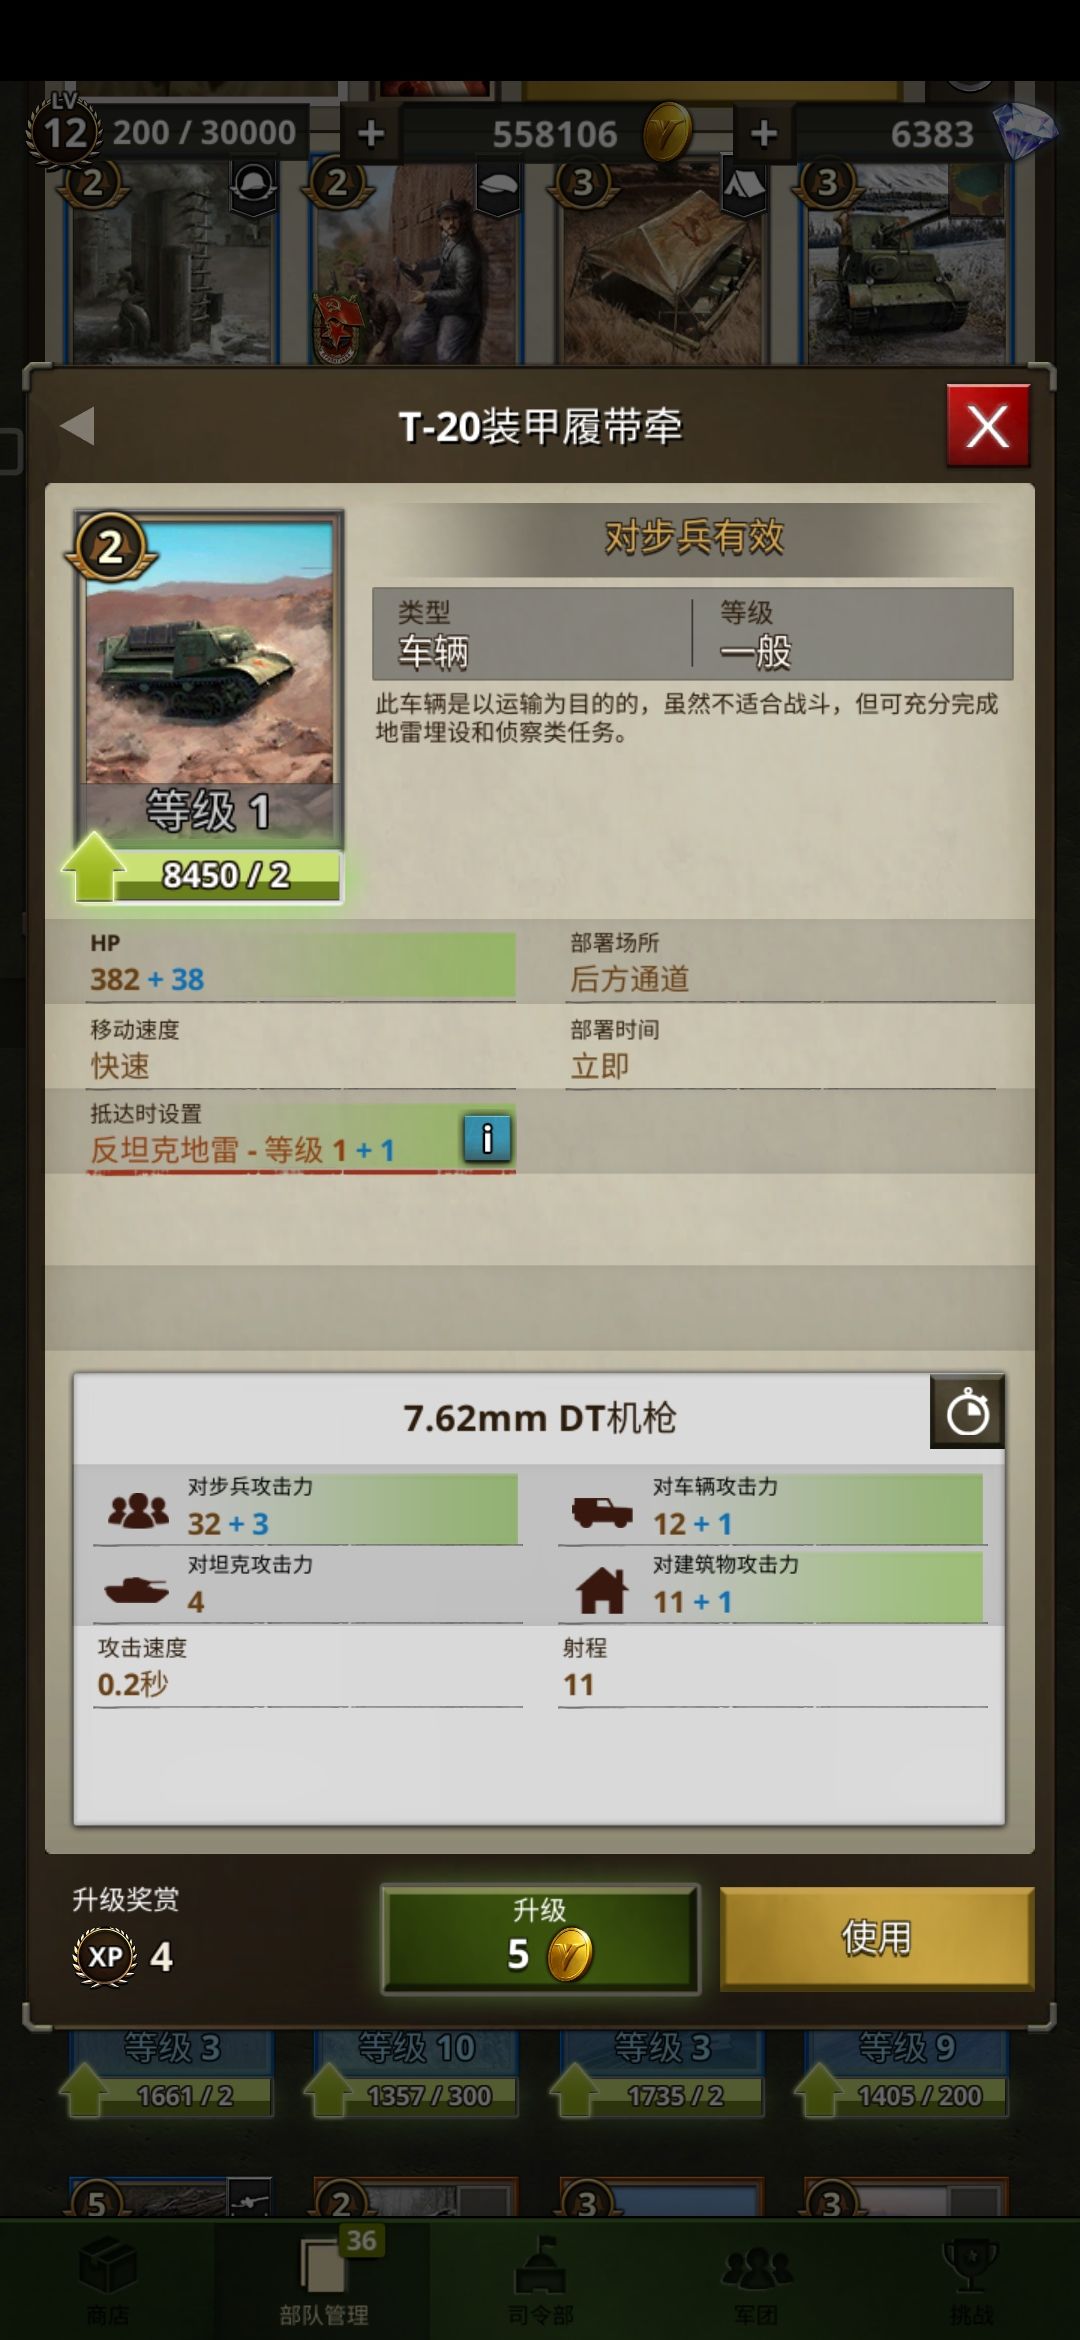This screenshot has width=1080, height=2340.
Task: Go back using the left arrow
Action: [78, 426]
